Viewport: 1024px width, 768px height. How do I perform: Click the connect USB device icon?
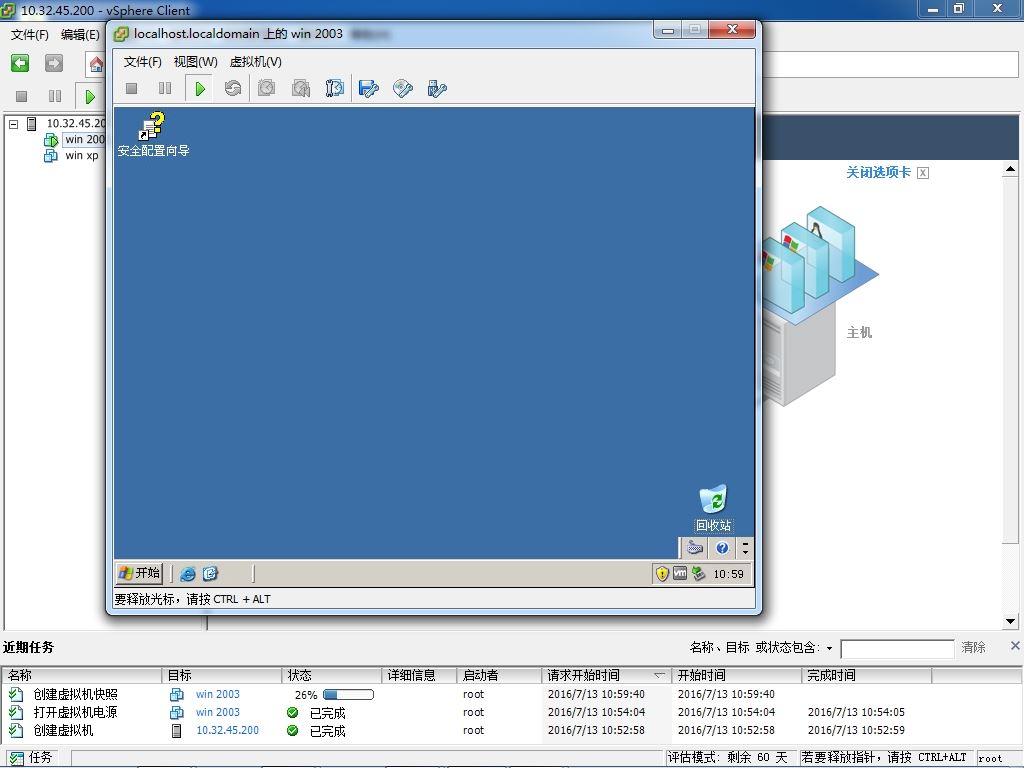point(437,88)
